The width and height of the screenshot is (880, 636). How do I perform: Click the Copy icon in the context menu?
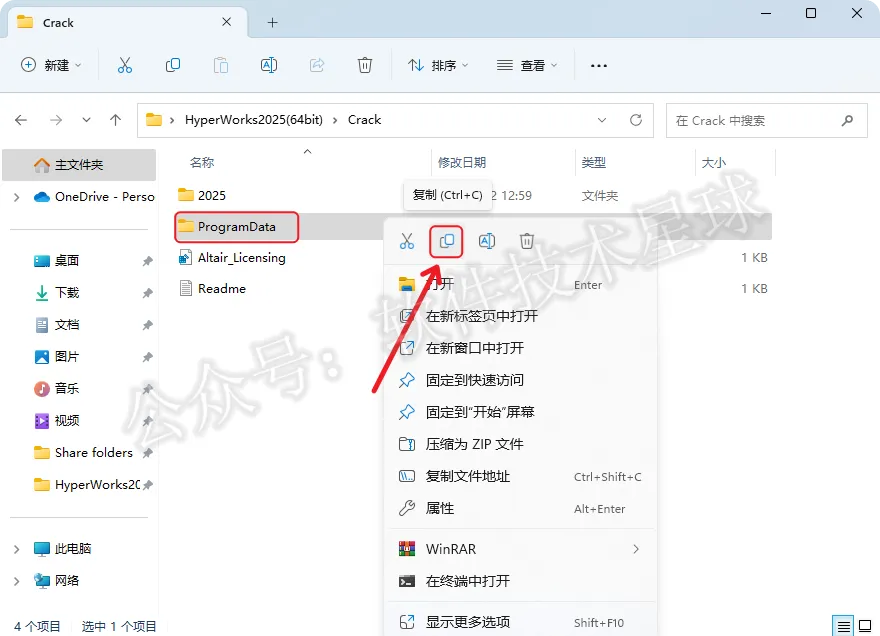click(447, 241)
